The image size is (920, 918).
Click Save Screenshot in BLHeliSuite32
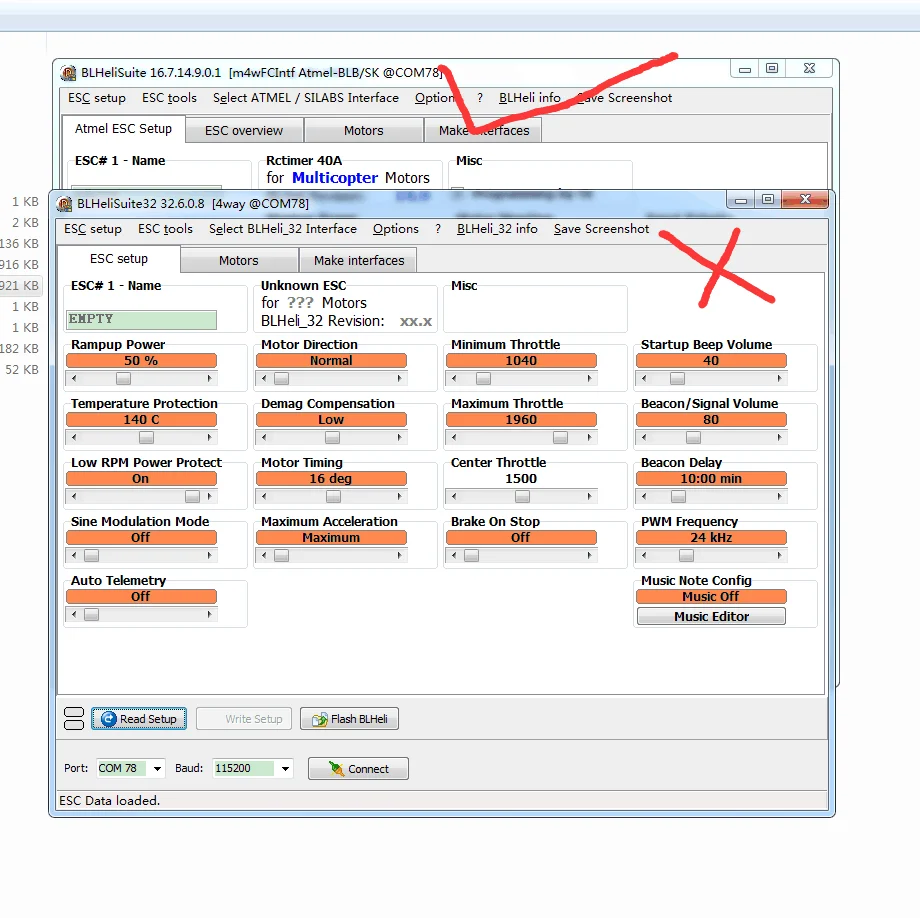point(601,229)
